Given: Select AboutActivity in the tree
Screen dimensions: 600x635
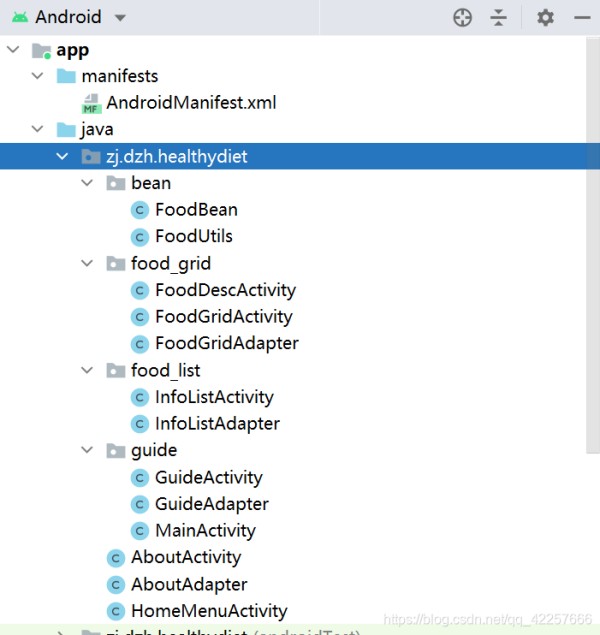Looking at the screenshot, I should (x=186, y=558).
